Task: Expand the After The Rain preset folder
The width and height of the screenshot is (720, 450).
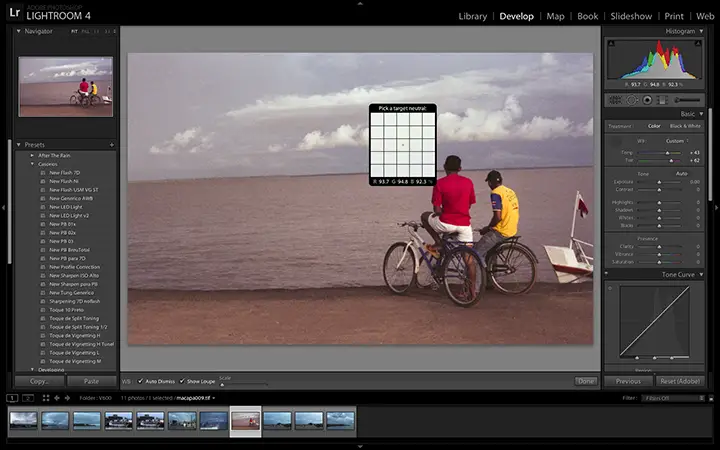Action: pos(32,155)
